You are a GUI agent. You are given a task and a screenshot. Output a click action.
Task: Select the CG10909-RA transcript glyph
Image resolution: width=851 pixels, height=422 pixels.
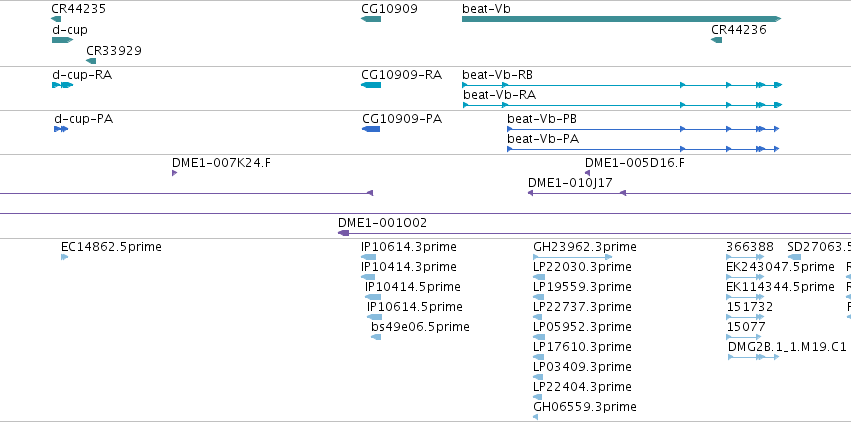pyautogui.click(x=371, y=85)
